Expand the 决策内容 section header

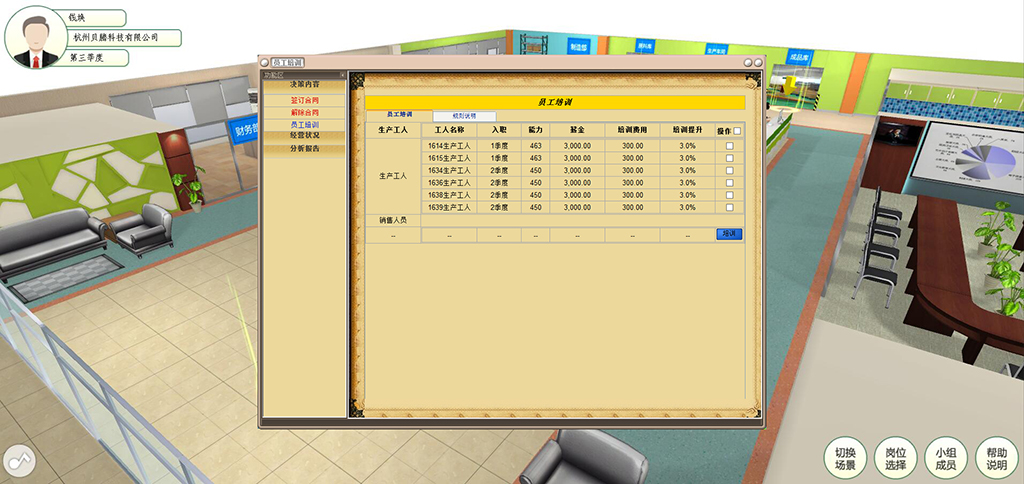pyautogui.click(x=304, y=86)
